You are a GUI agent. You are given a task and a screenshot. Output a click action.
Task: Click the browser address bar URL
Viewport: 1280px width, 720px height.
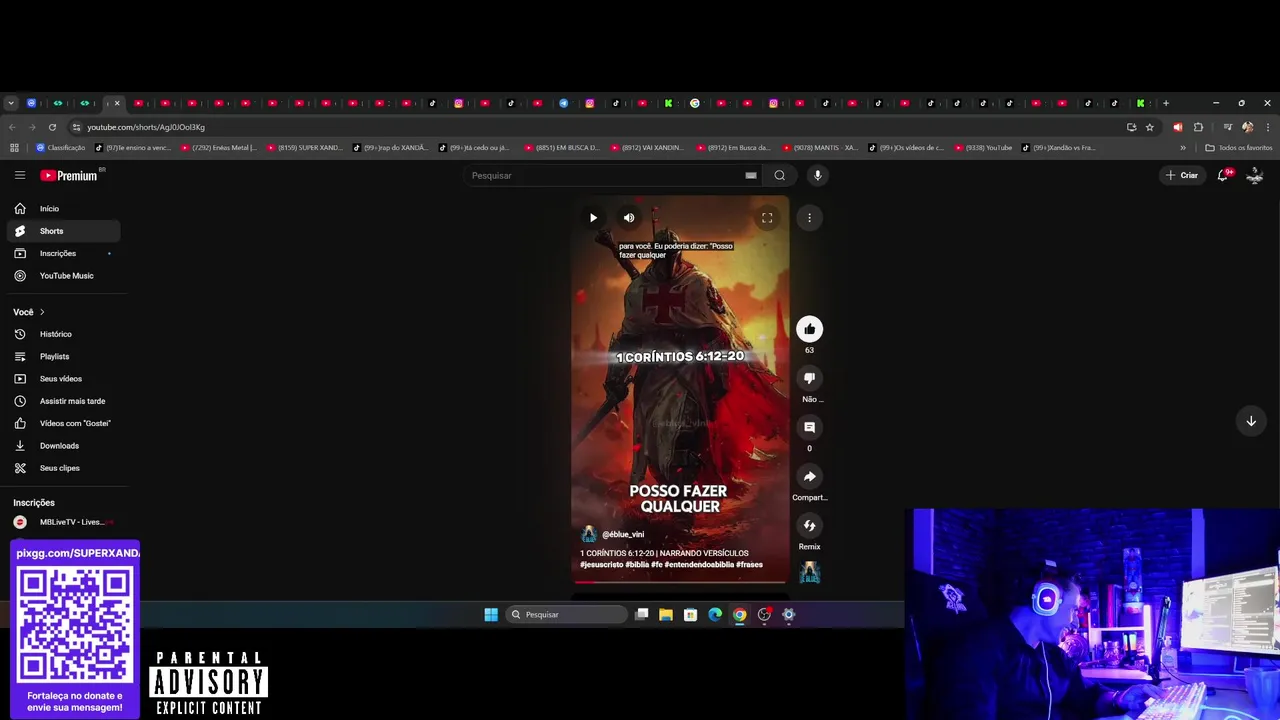[x=146, y=127]
